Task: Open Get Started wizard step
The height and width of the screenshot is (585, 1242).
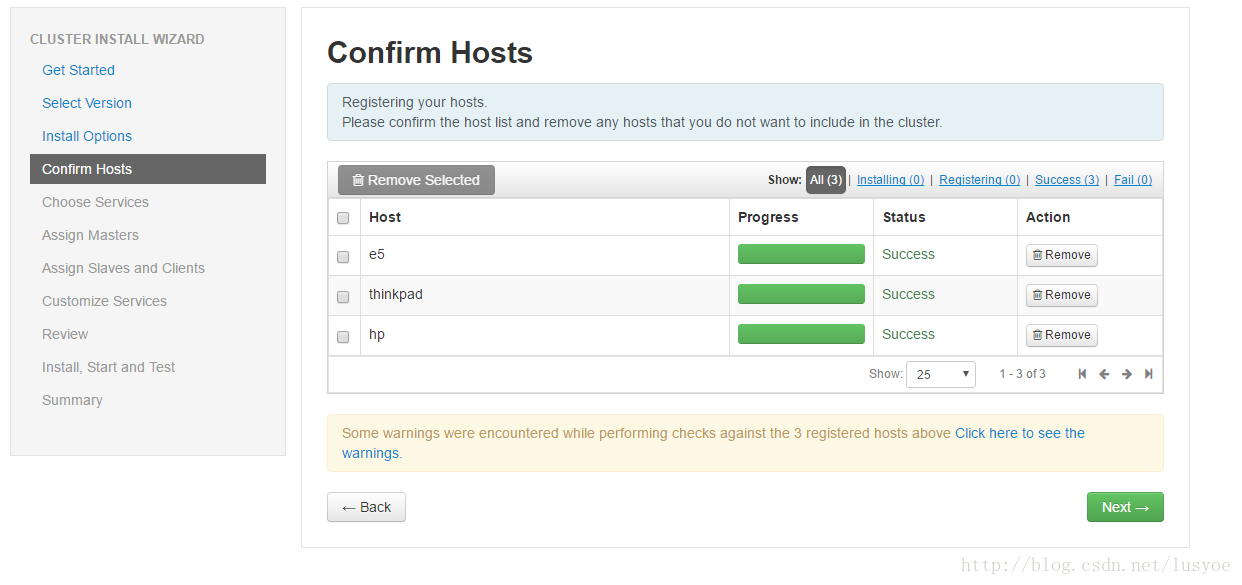Action: 78,70
